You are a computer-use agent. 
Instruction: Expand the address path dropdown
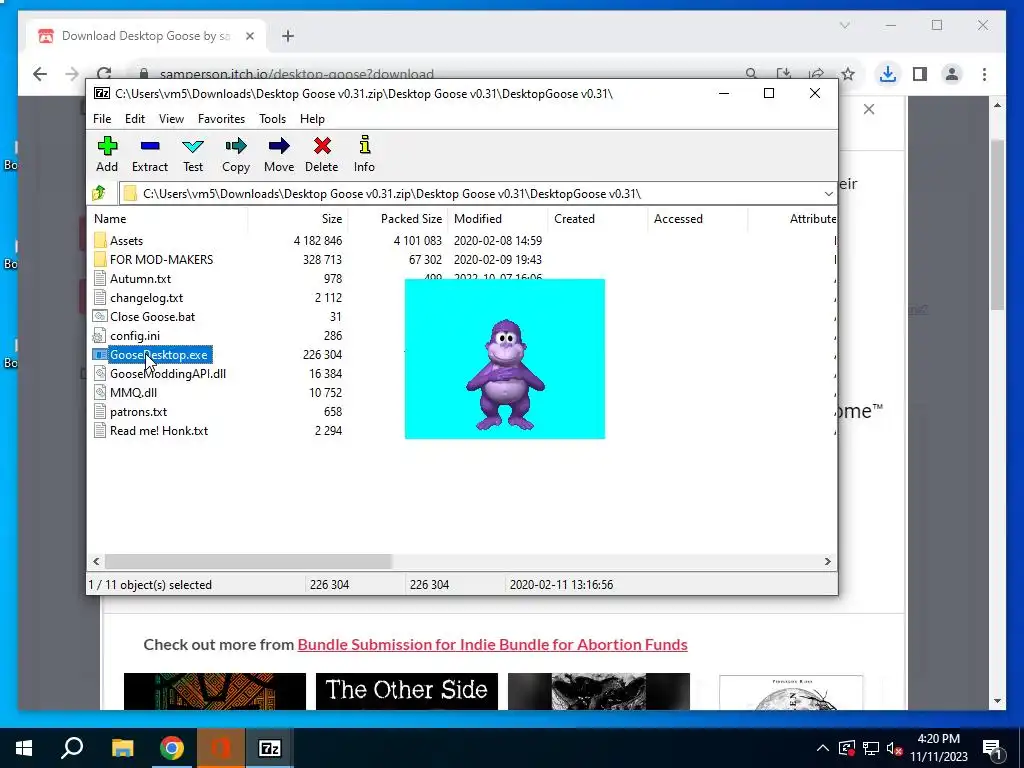click(x=828, y=194)
